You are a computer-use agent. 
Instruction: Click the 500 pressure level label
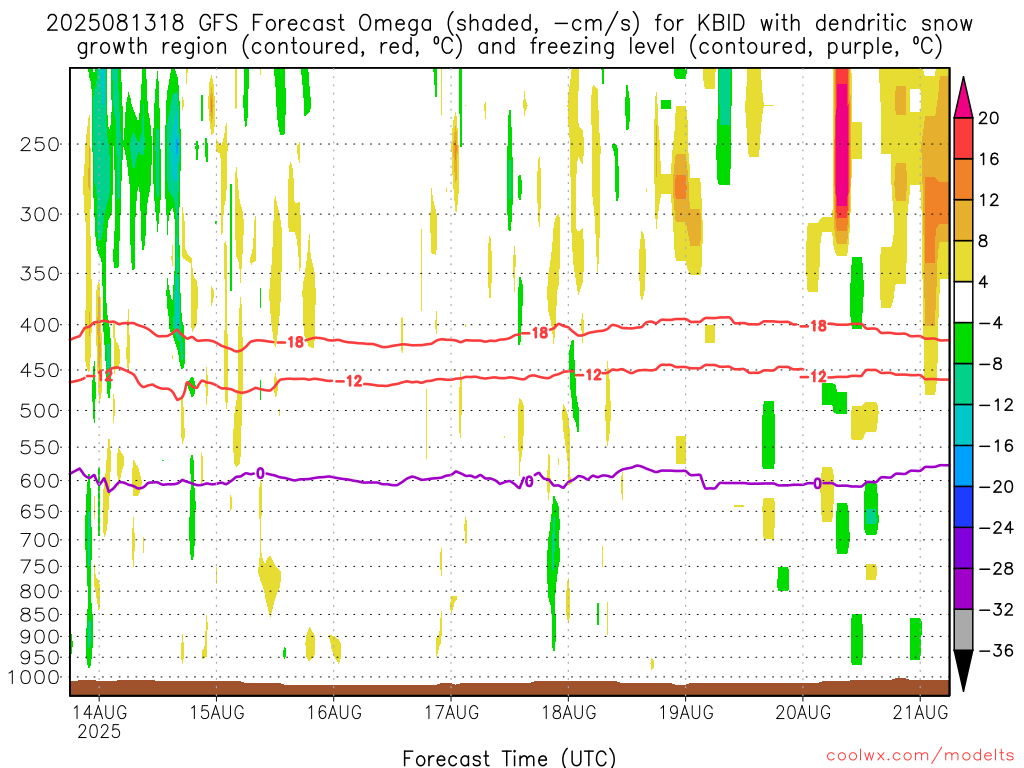coord(40,411)
